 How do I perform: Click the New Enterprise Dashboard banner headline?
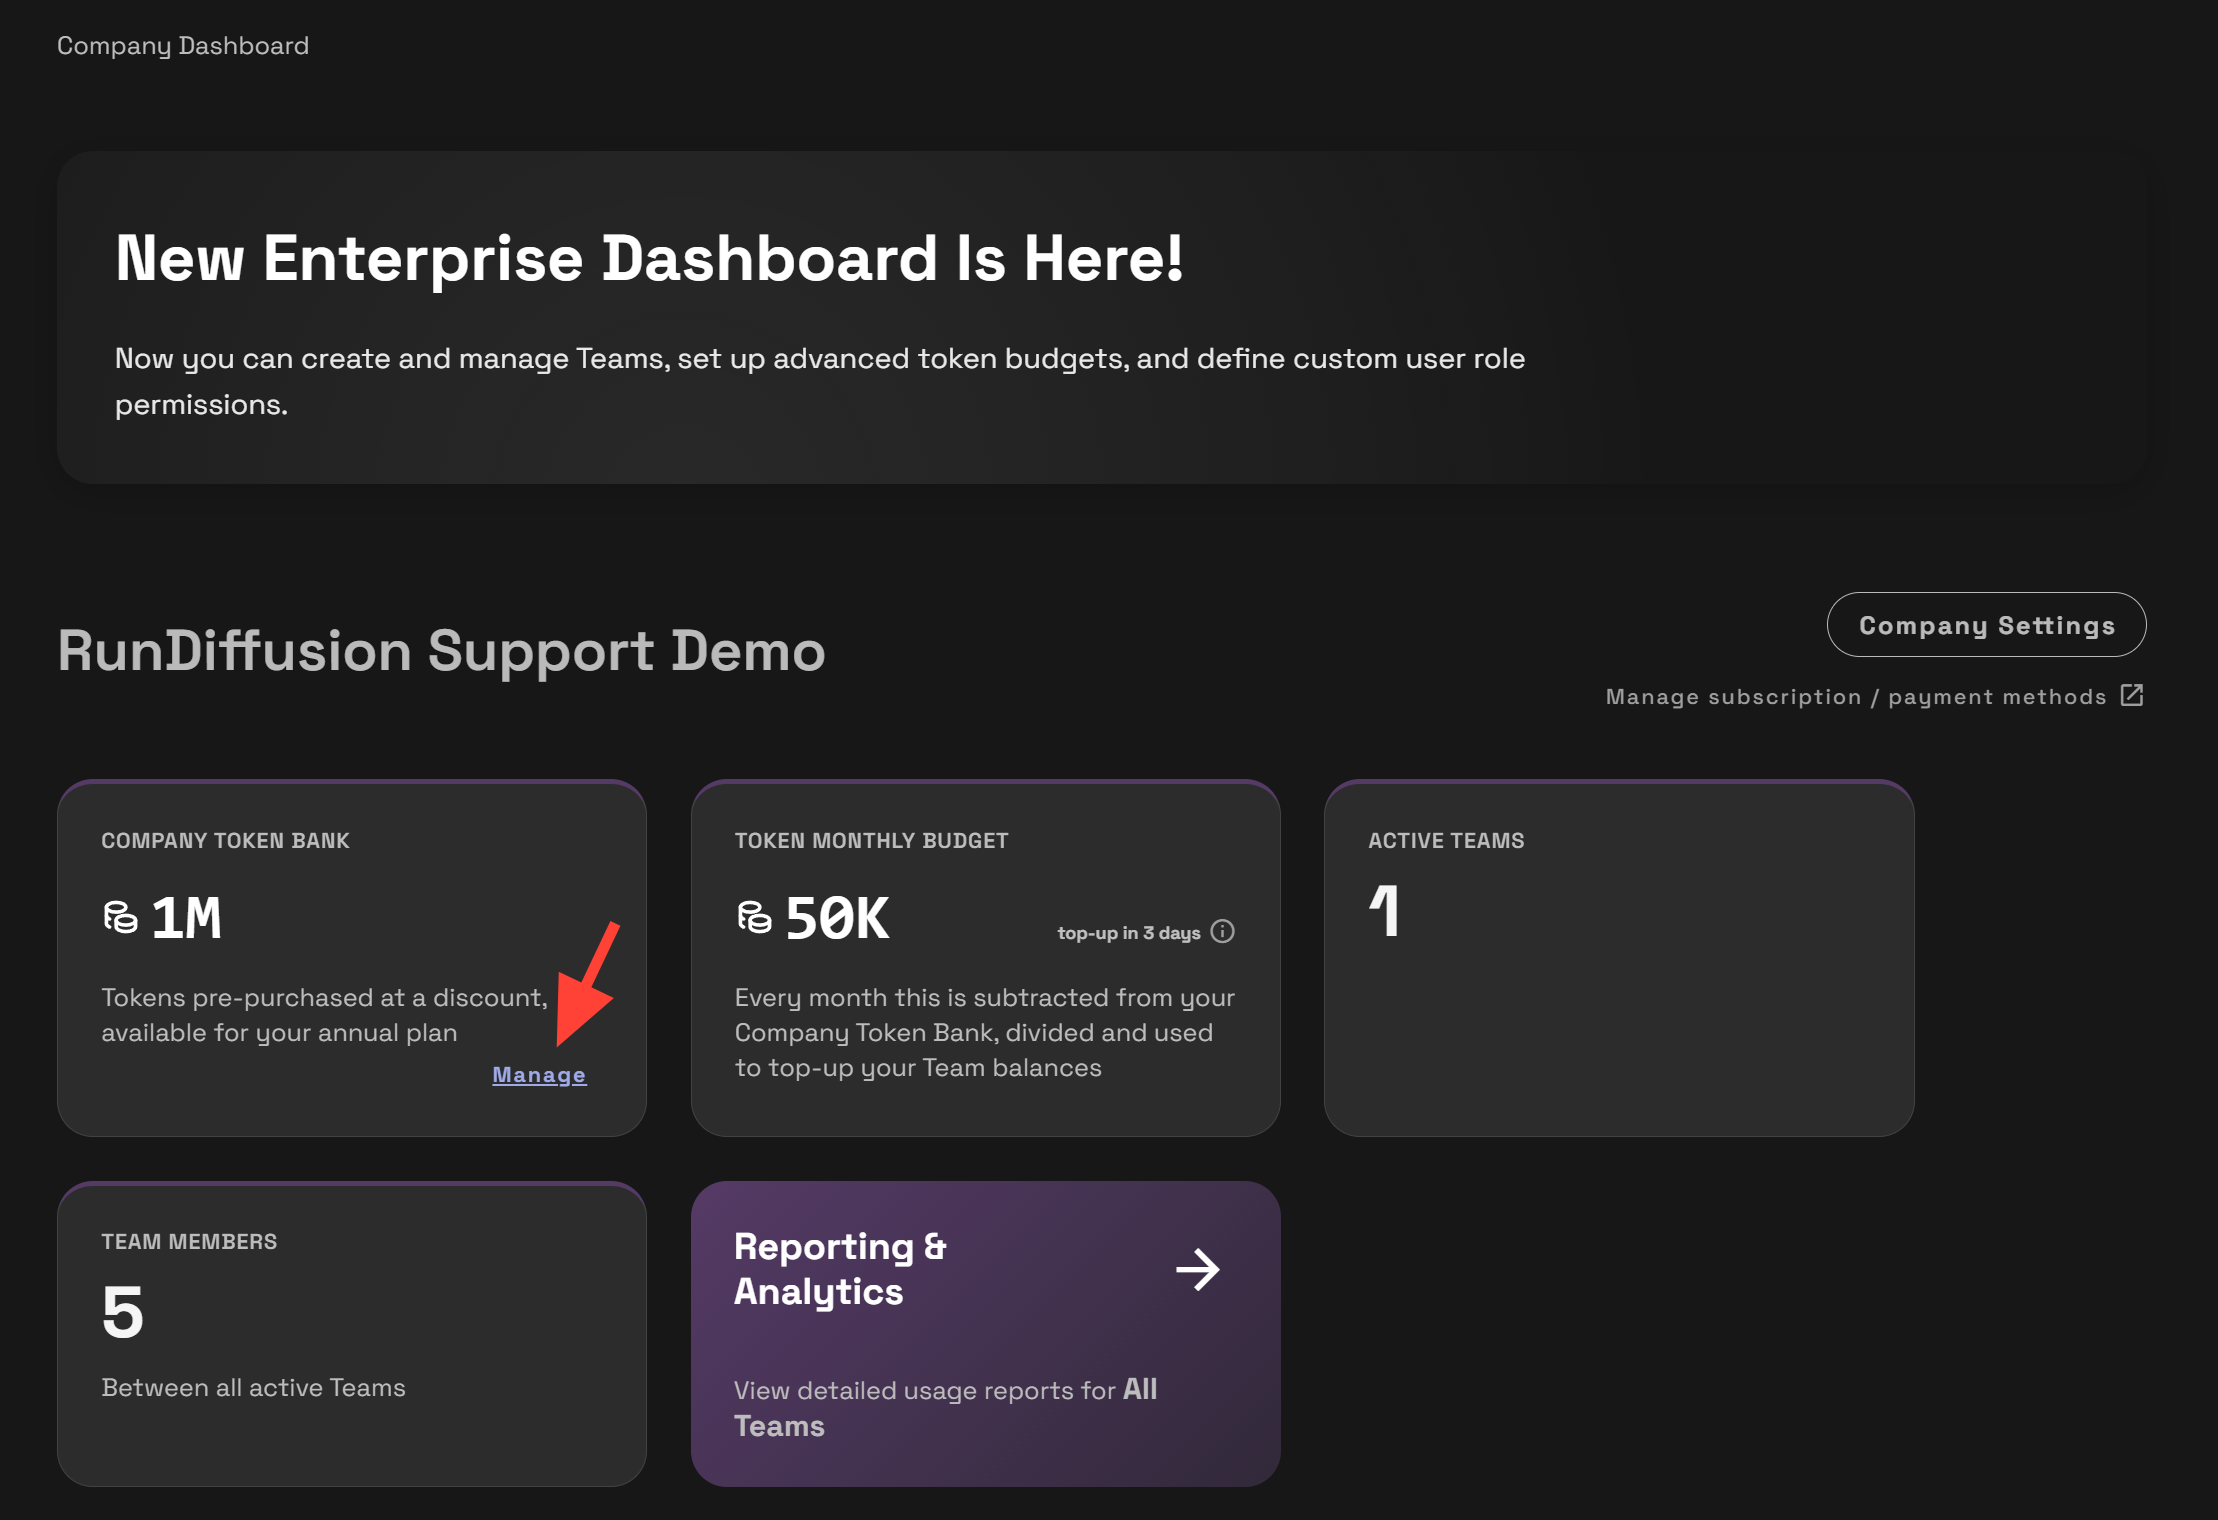coord(649,259)
